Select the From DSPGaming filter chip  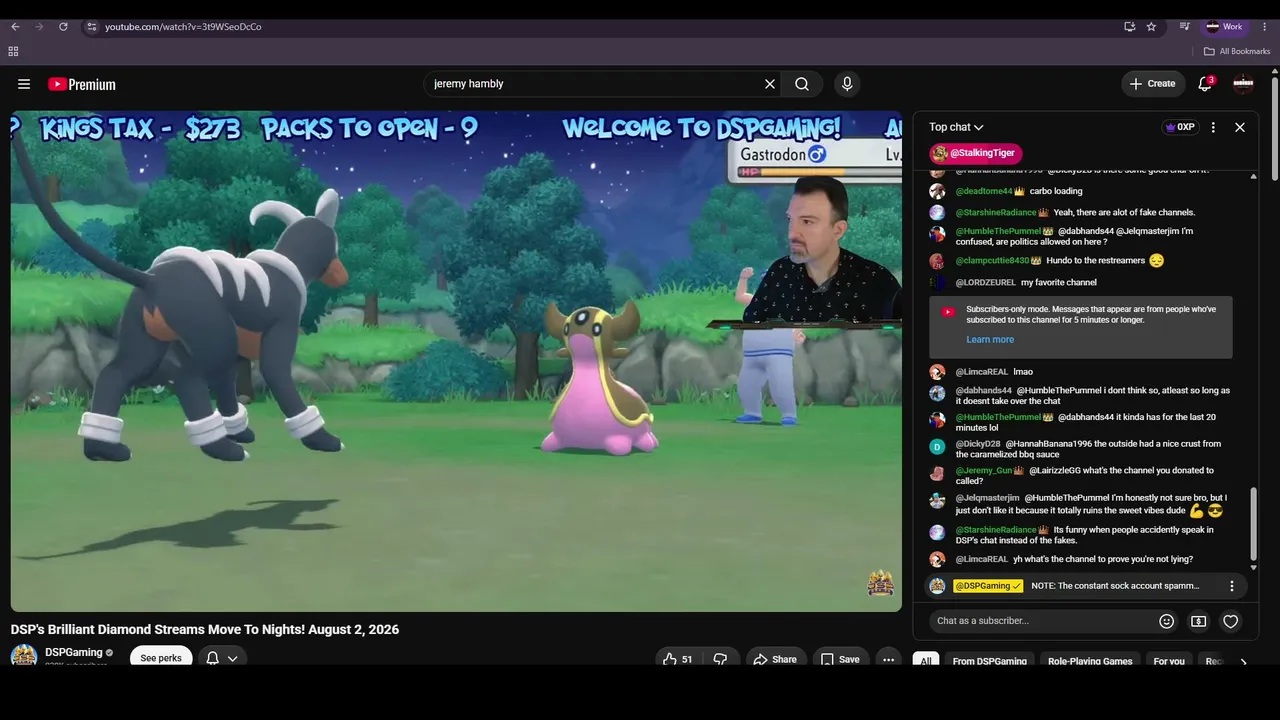990,661
